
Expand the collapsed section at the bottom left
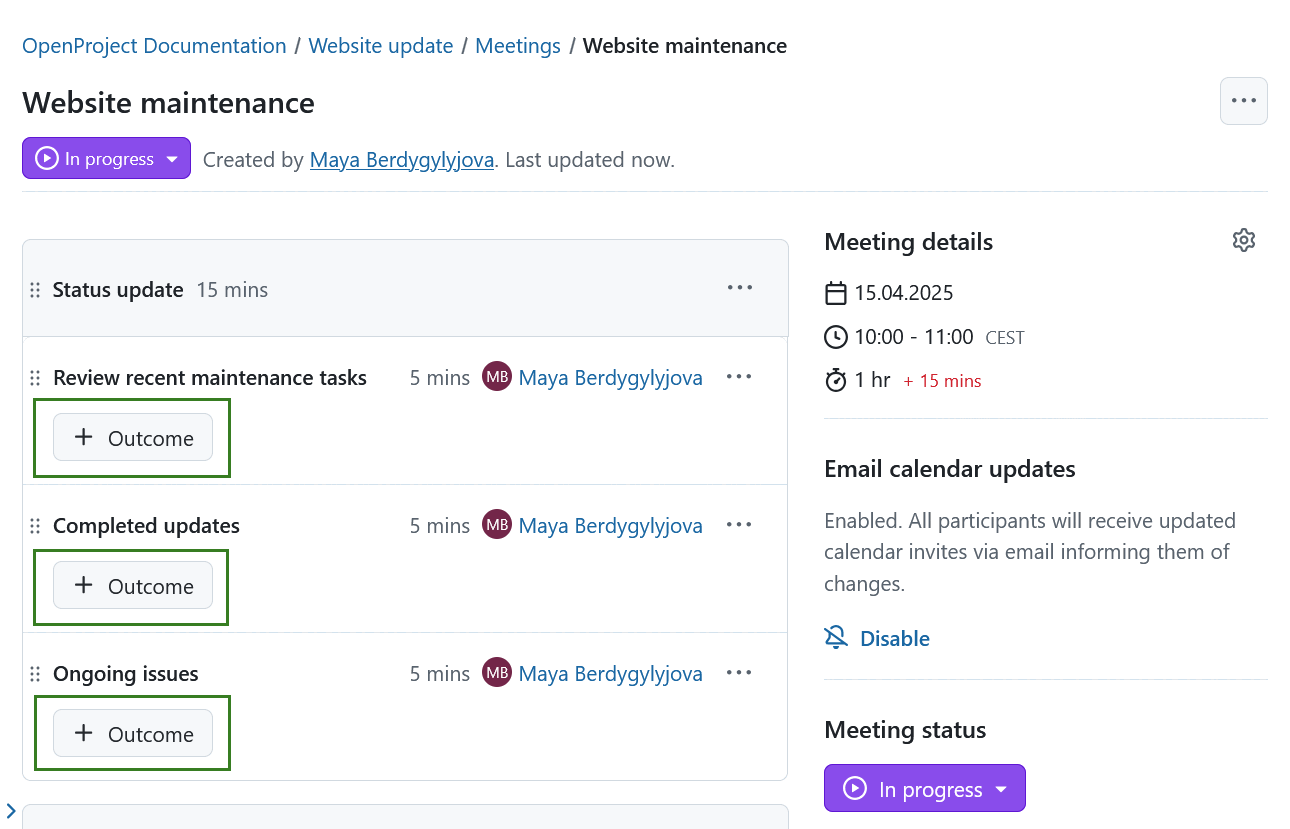pyautogui.click(x=11, y=811)
